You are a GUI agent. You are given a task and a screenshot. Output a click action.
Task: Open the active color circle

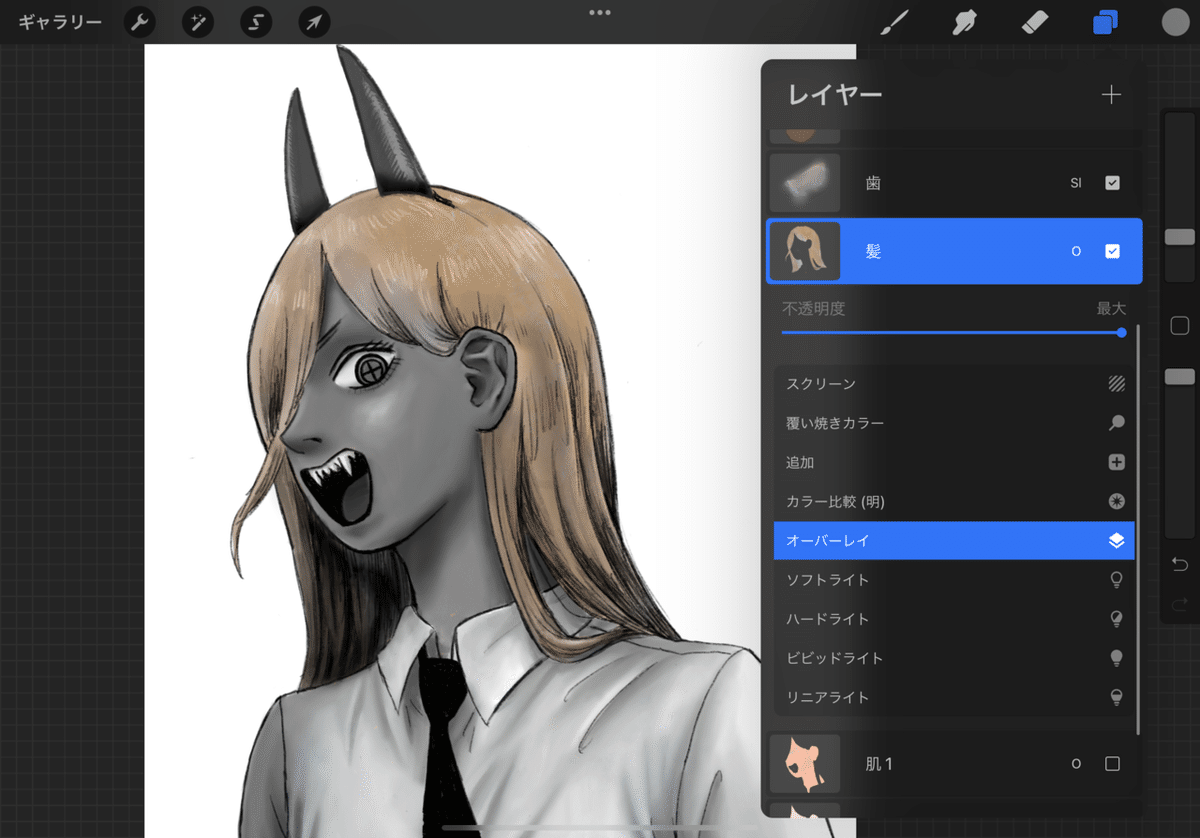coord(1175,22)
